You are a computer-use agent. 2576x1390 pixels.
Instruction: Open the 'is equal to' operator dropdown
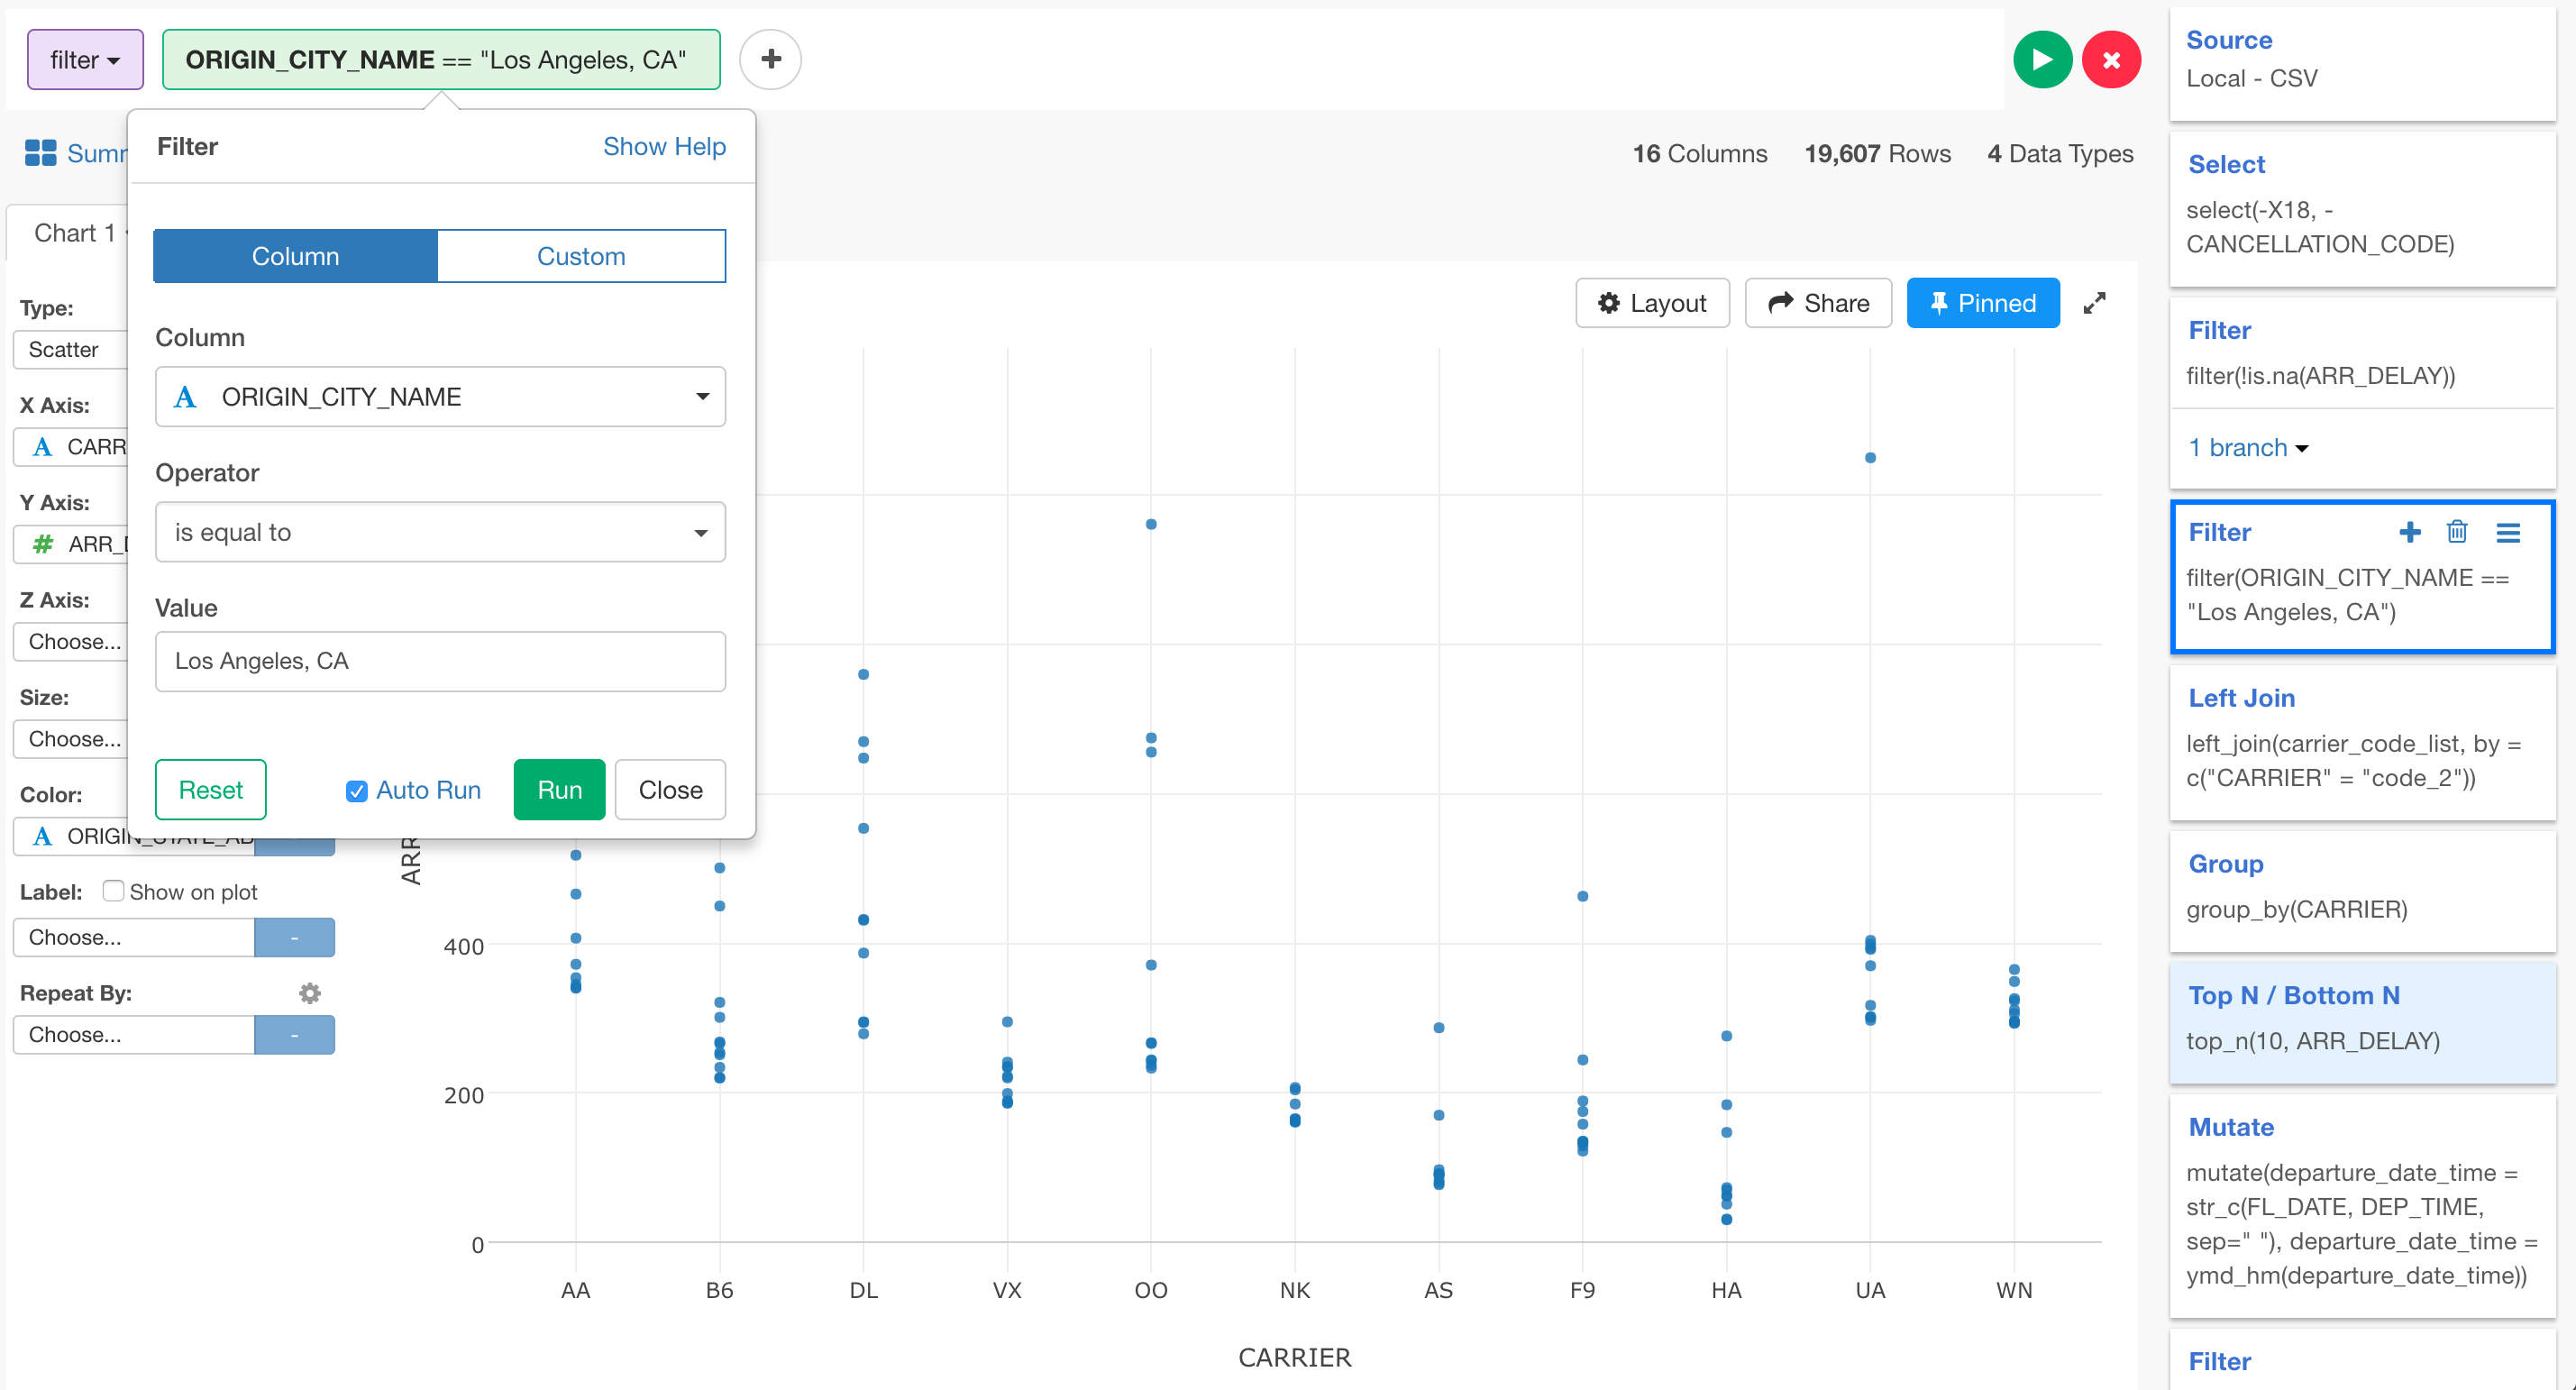tap(702, 532)
